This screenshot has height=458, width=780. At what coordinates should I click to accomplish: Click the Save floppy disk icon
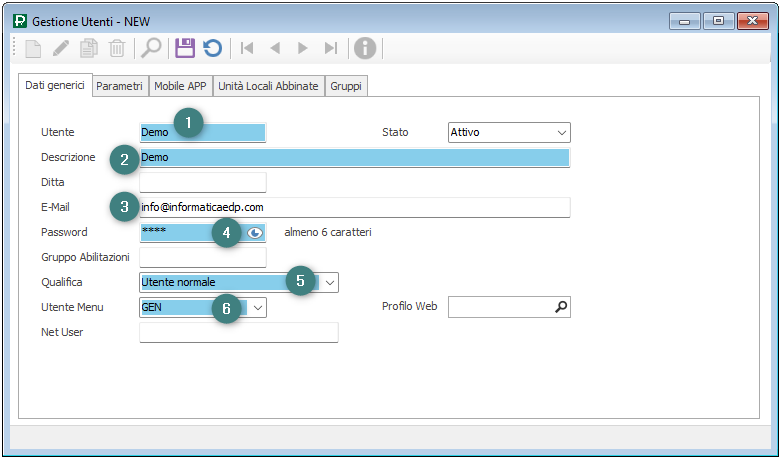click(184, 48)
